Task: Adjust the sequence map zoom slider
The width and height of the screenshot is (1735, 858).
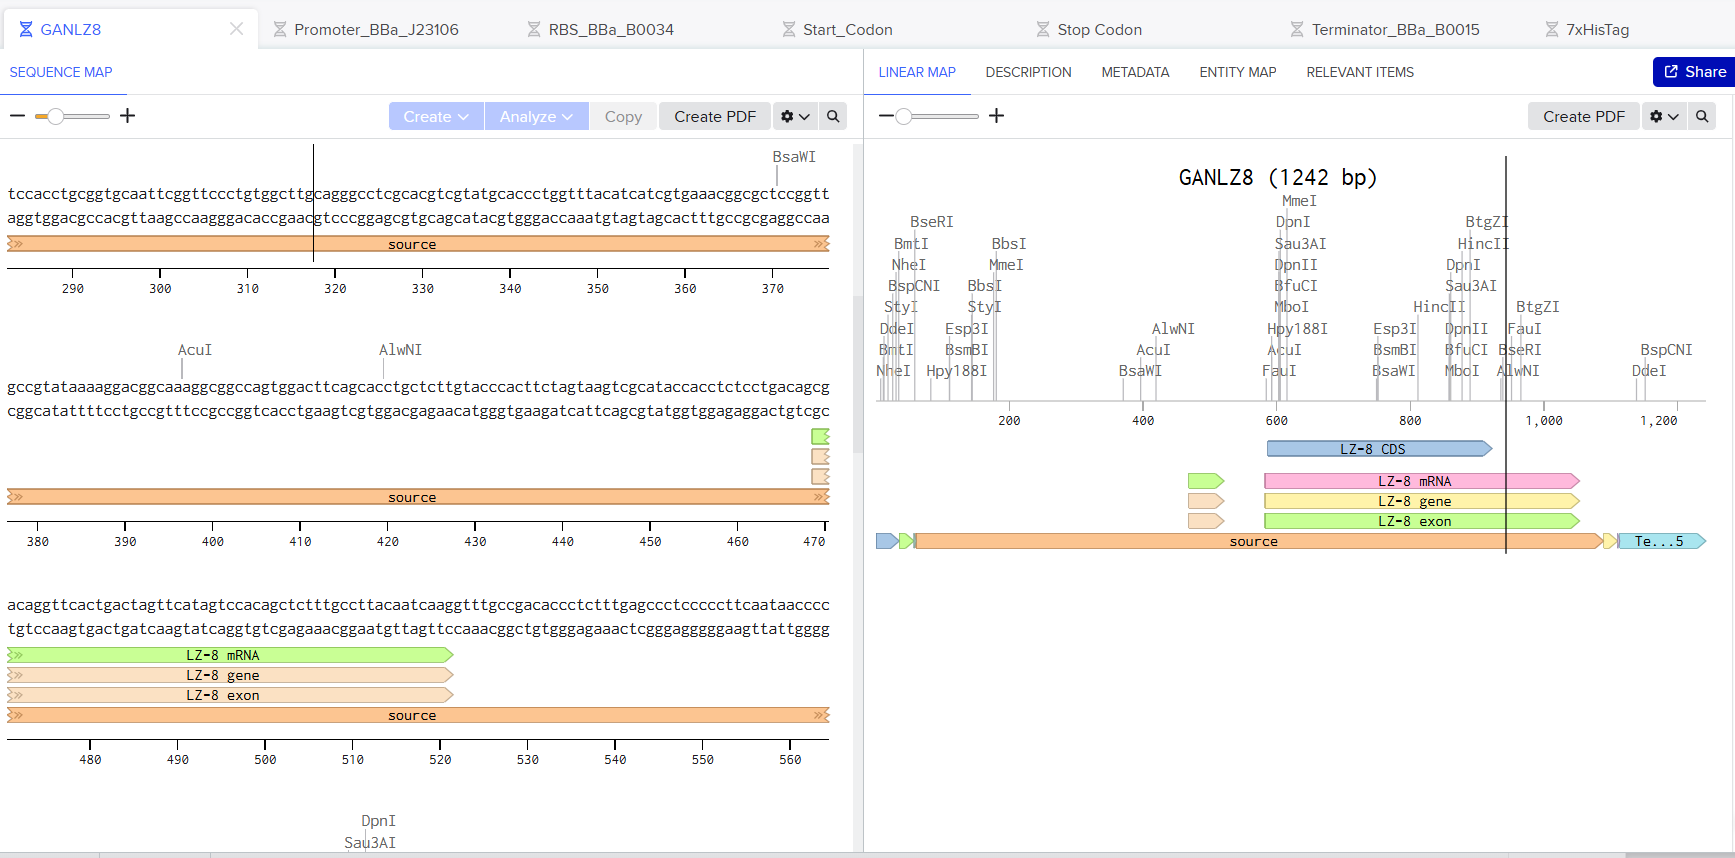Action: click(56, 116)
